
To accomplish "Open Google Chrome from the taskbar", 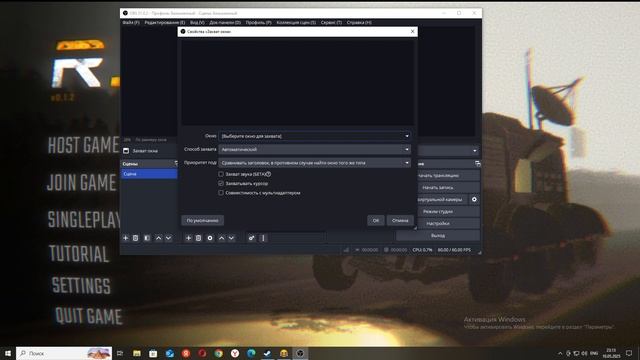I will [218, 353].
